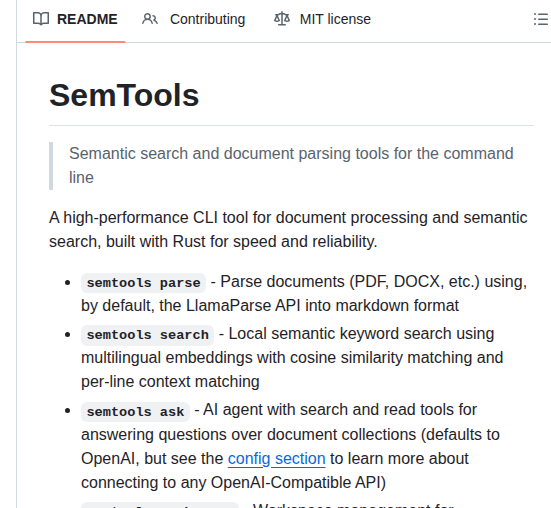Open the outline list icon
Viewport: 551px width, 508px height.
(x=541, y=19)
